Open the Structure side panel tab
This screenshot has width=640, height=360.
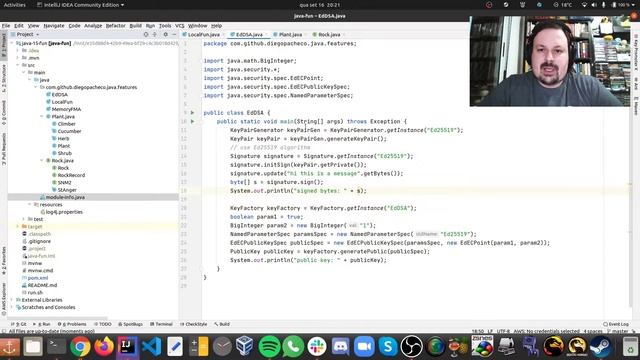[x=4, y=78]
